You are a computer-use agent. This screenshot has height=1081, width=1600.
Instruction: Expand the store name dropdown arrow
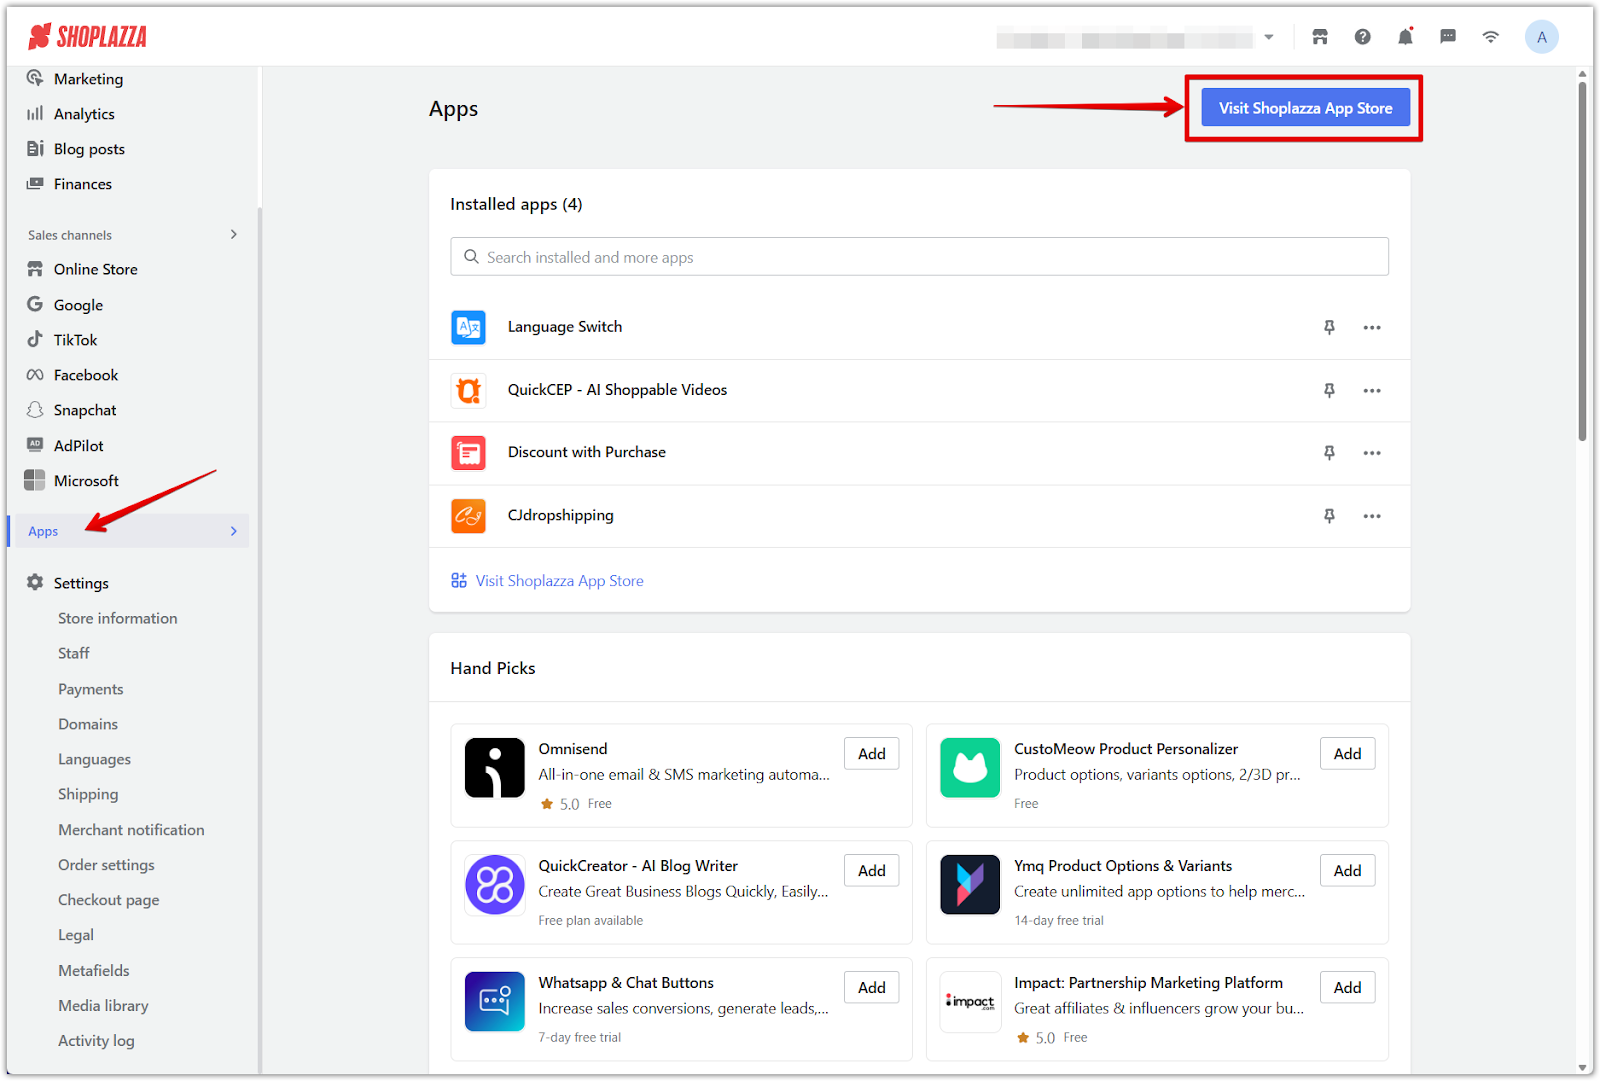pyautogui.click(x=1268, y=37)
